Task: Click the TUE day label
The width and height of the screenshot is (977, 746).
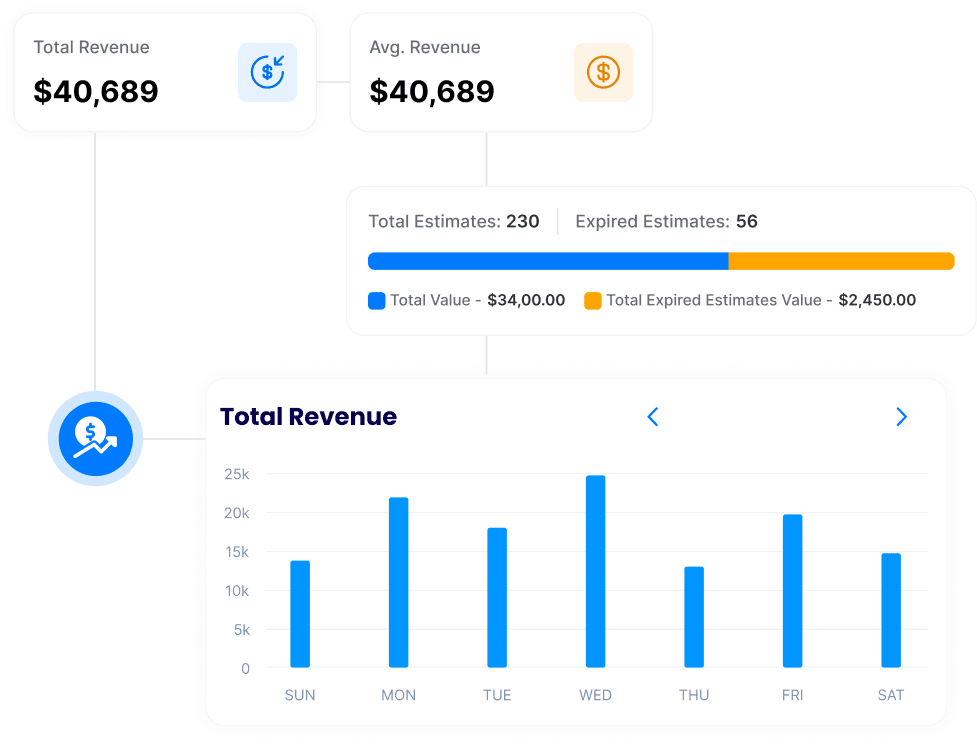Action: pyautogui.click(x=497, y=695)
